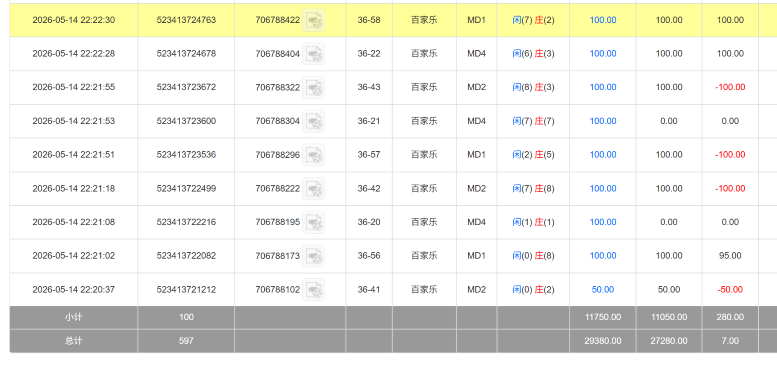Open video replay icon for round 706788222

(x=314, y=189)
